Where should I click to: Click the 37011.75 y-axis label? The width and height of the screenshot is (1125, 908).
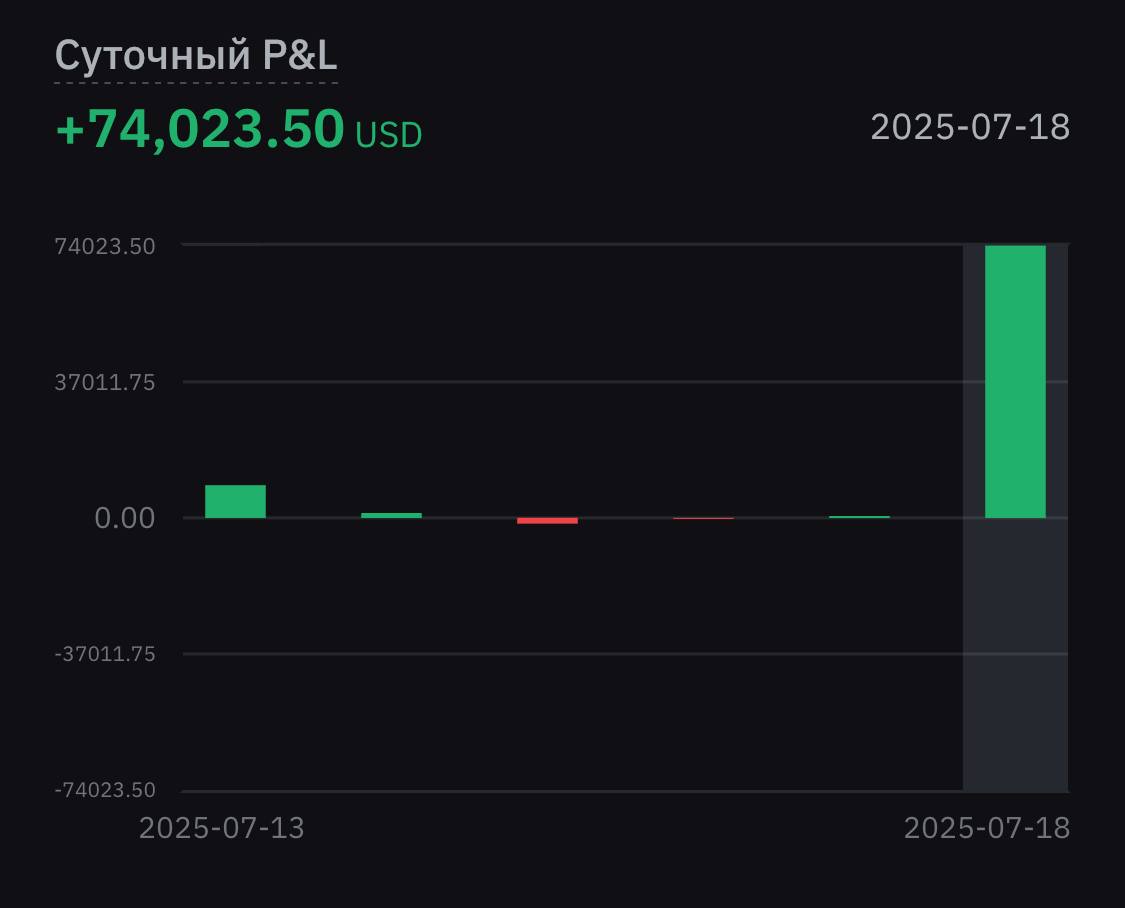coord(105,383)
